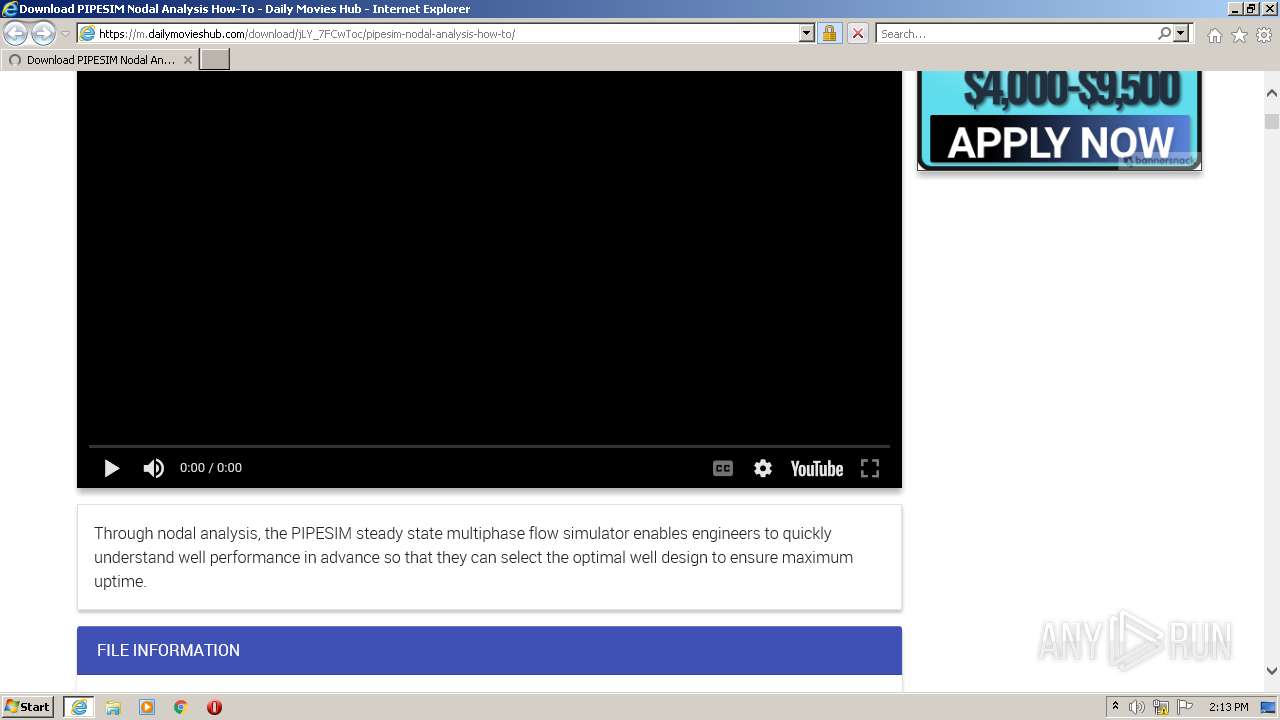Open the video settings gear
1280x720 pixels.
tap(763, 468)
